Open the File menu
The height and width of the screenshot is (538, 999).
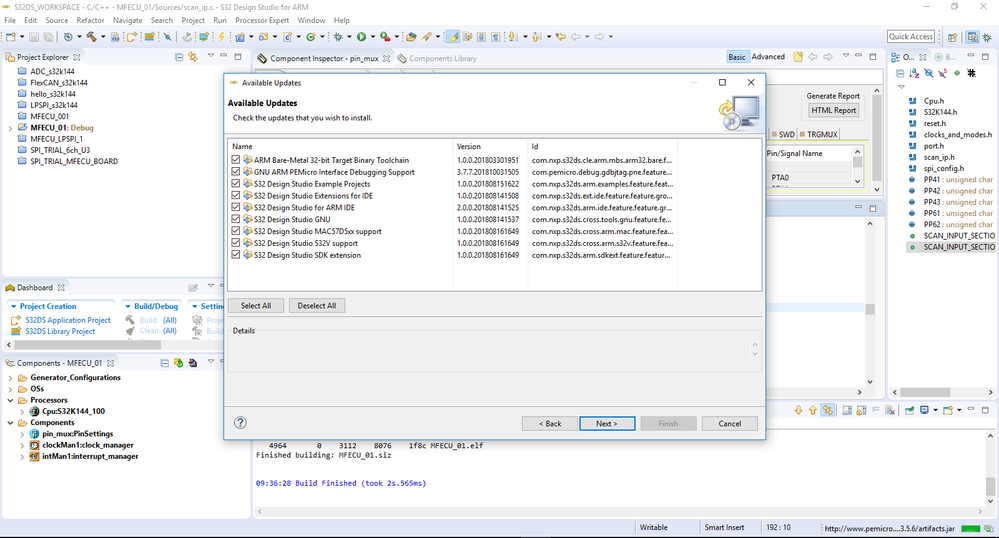point(10,20)
